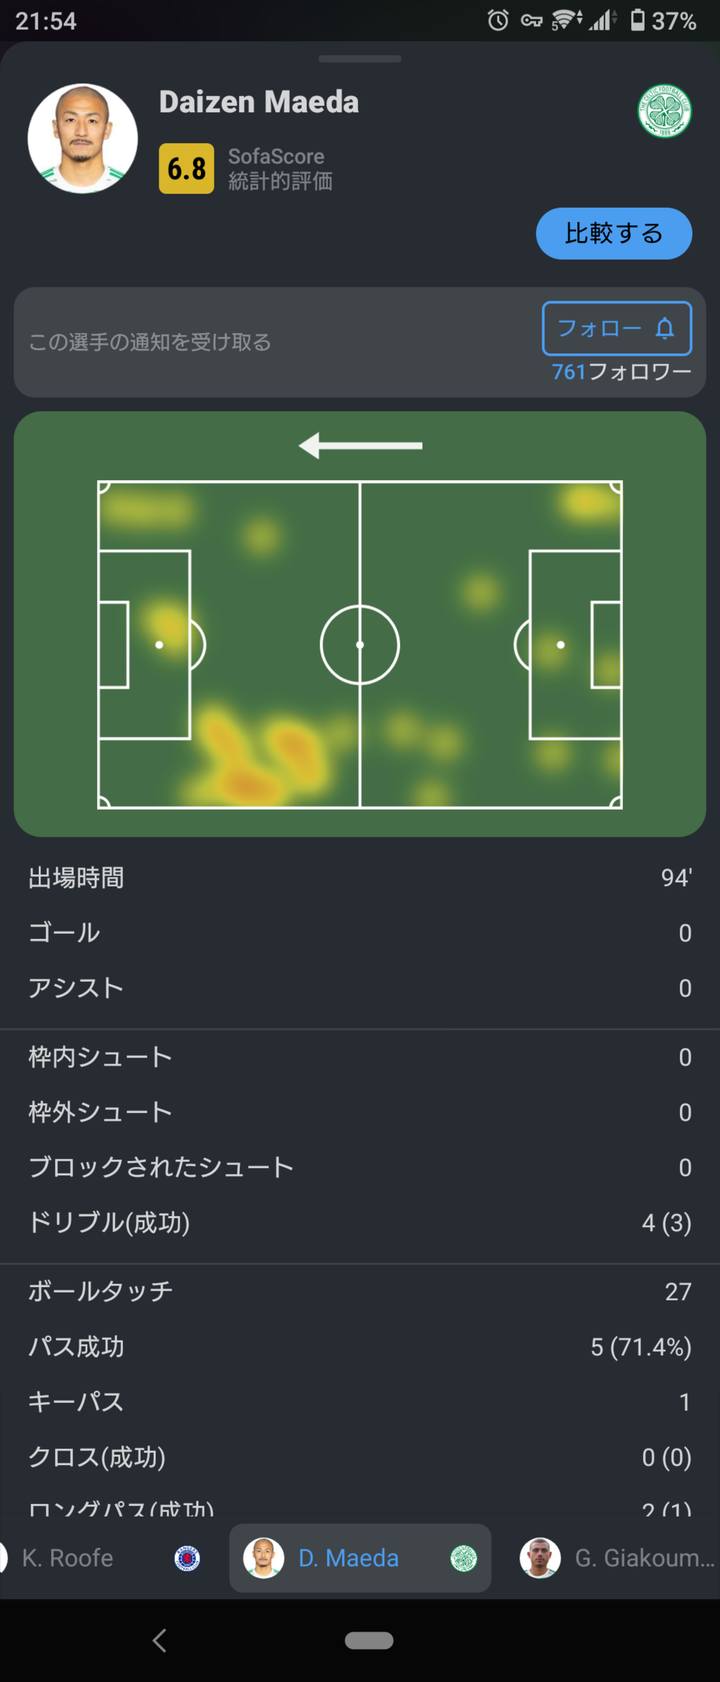This screenshot has height=1682, width=720.
Task: Tap the ドリブル(成功) stat row
Action: pos(360,1222)
